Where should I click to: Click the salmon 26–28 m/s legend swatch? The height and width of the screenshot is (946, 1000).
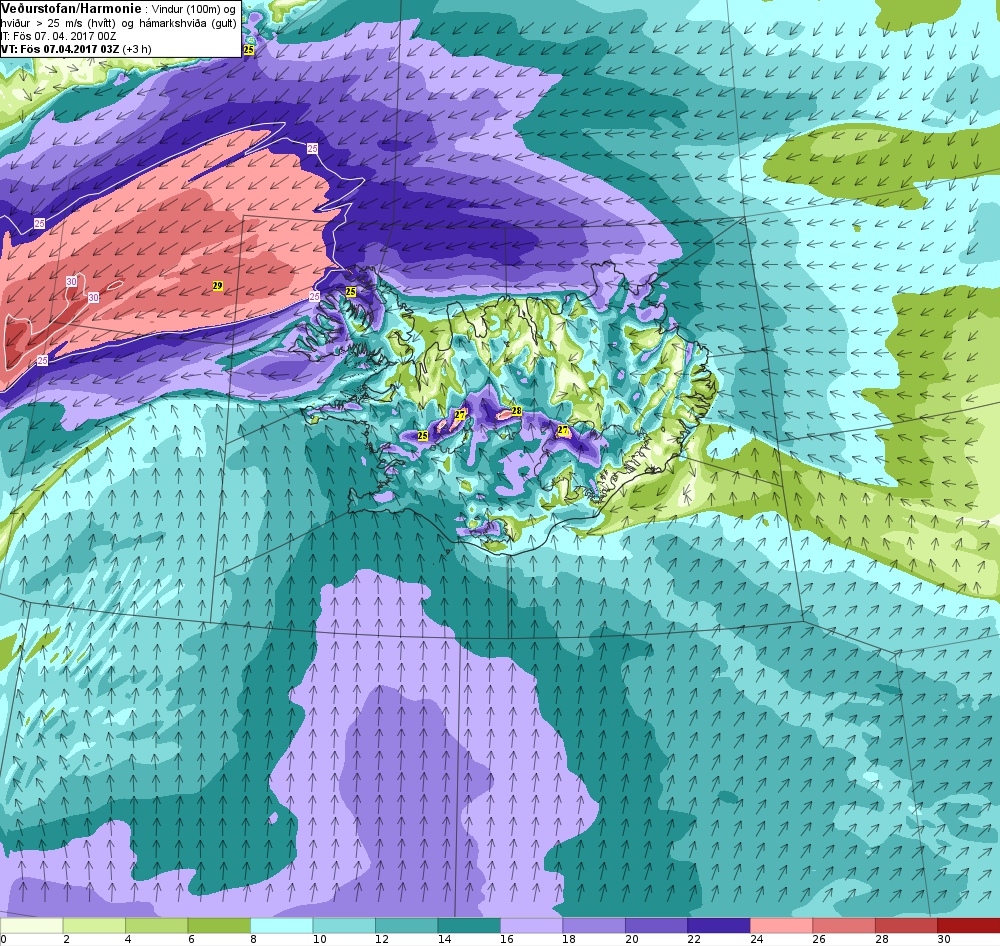(x=844, y=925)
